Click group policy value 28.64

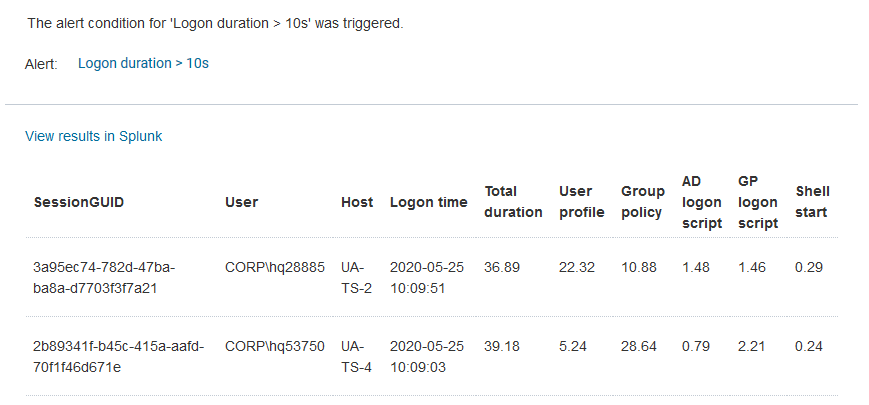coord(638,347)
